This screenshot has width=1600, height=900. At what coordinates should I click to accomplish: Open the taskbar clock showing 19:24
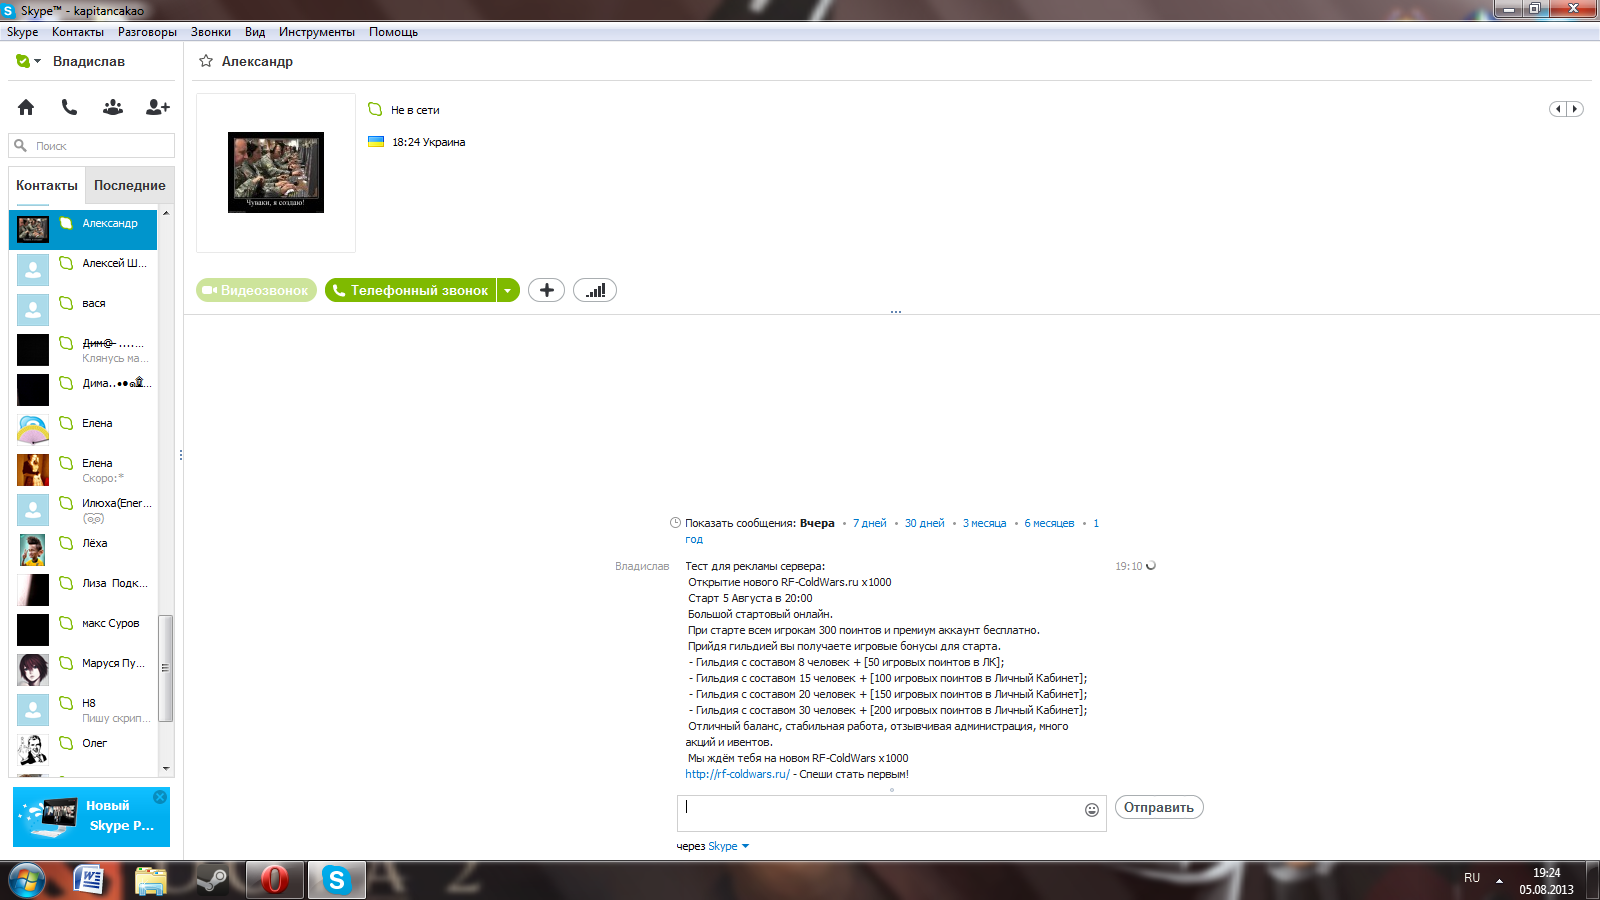coord(1546,881)
